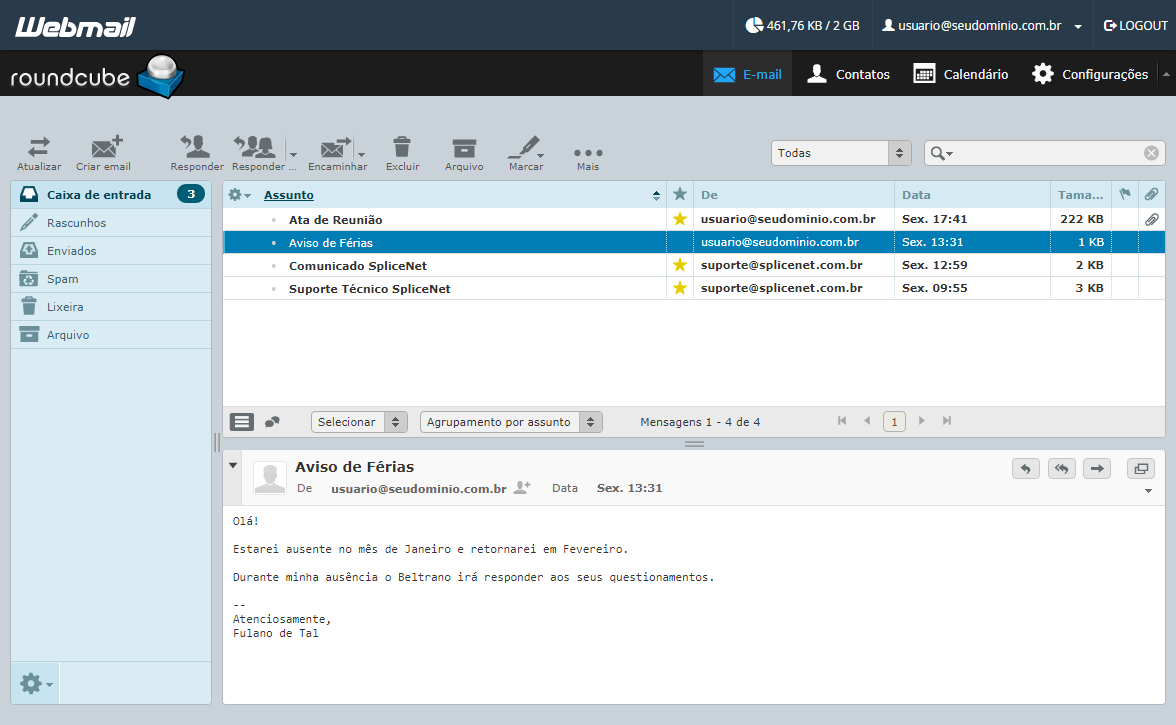1176x725 pixels.
Task: Open the Arquivo folder in sidebar
Action: coord(111,334)
